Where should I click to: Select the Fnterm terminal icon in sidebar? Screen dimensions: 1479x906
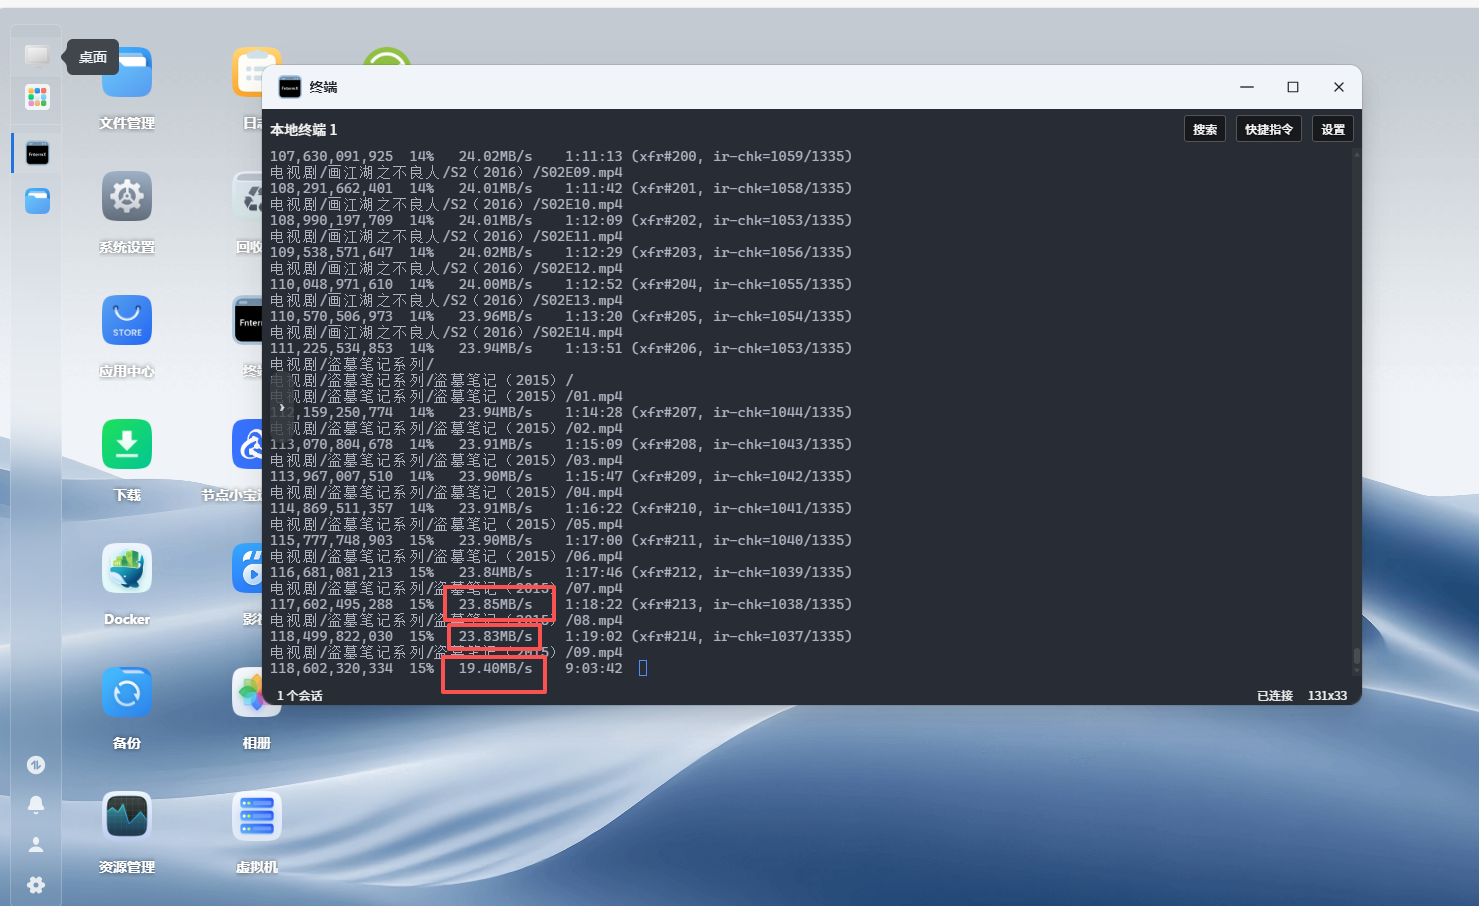click(36, 153)
